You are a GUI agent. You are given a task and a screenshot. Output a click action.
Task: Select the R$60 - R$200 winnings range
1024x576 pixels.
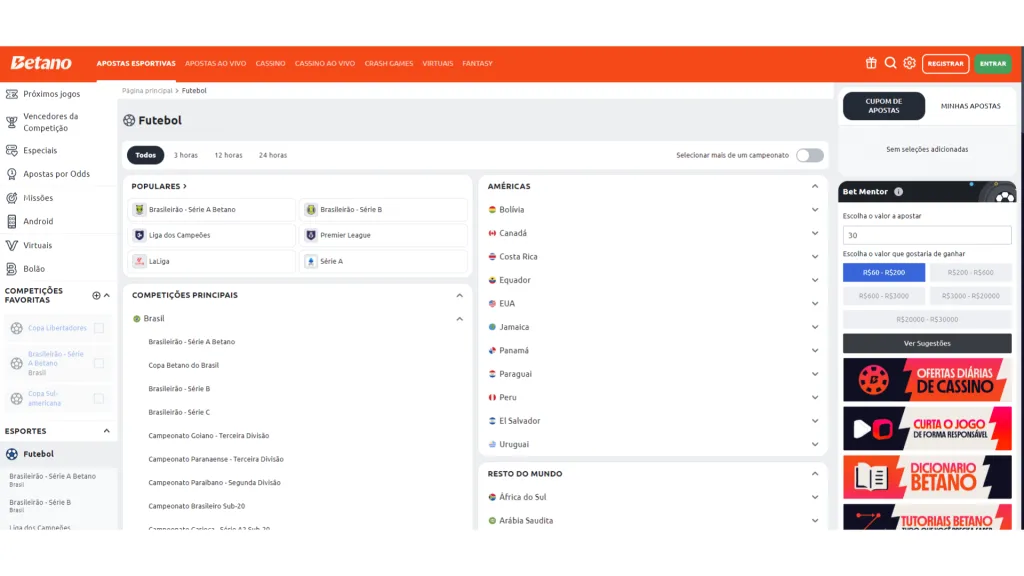(884, 272)
